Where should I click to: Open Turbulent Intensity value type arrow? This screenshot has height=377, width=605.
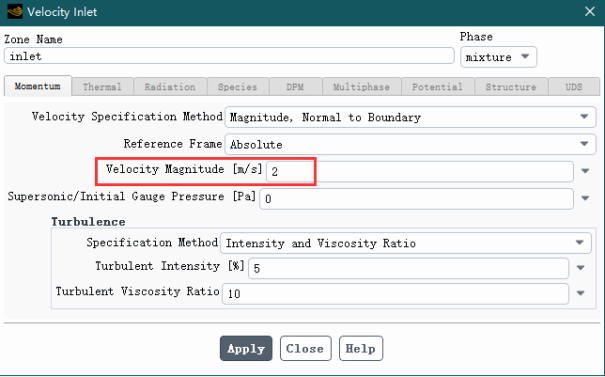[580, 268]
